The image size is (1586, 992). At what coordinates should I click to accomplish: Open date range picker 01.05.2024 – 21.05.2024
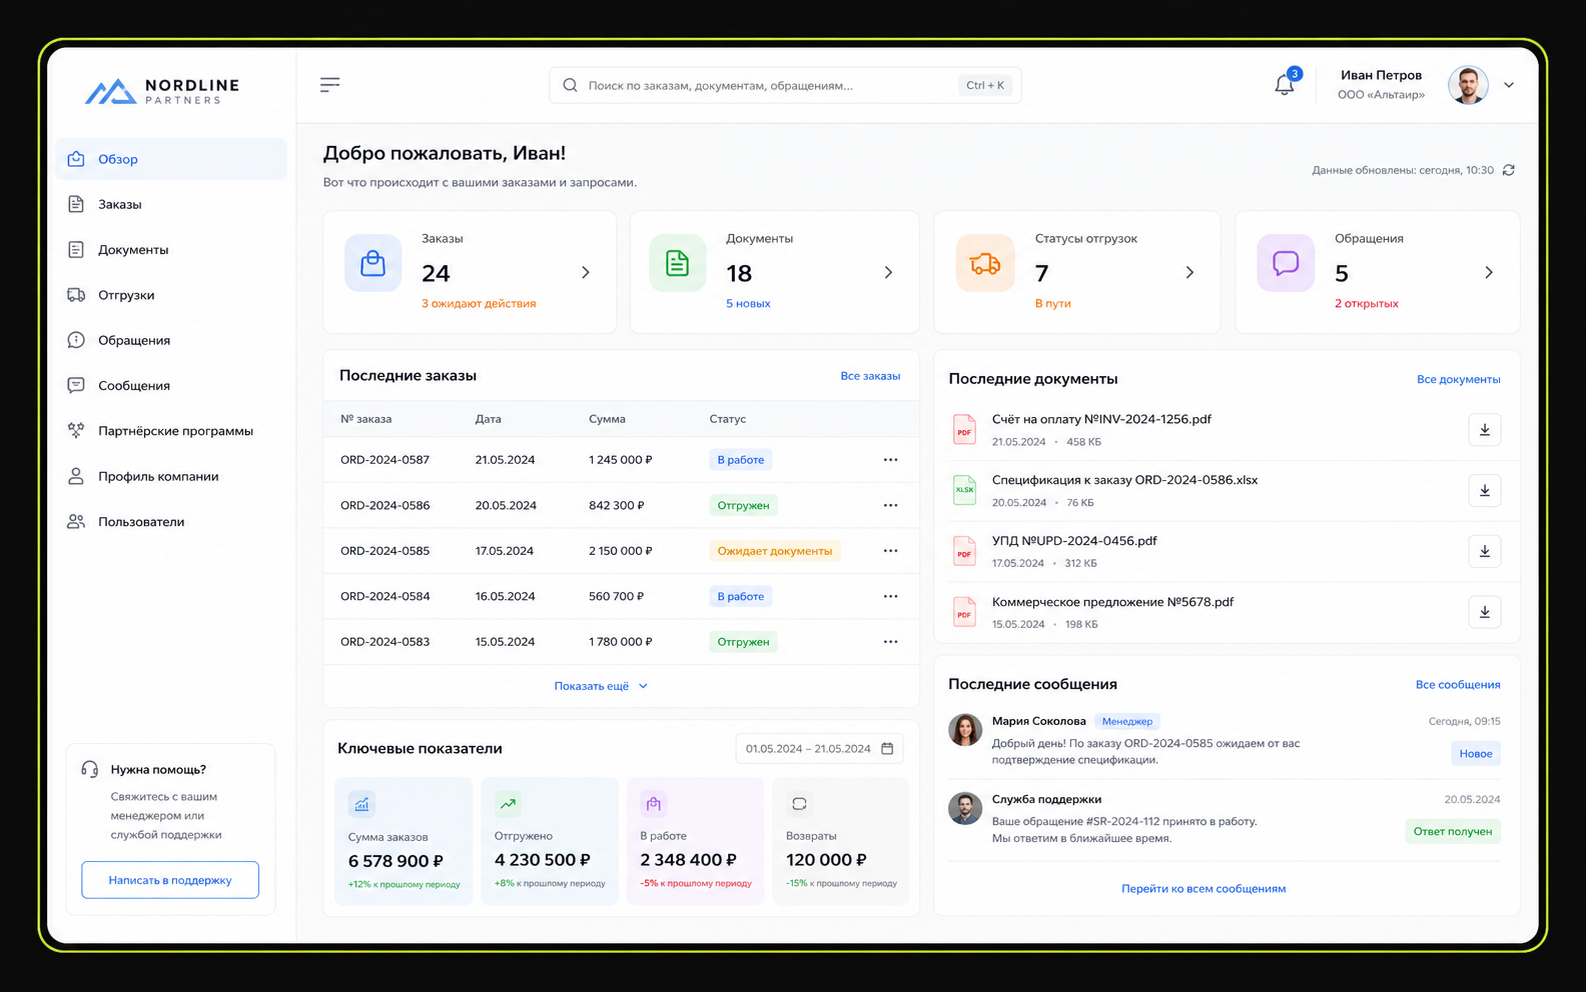pyautogui.click(x=819, y=749)
